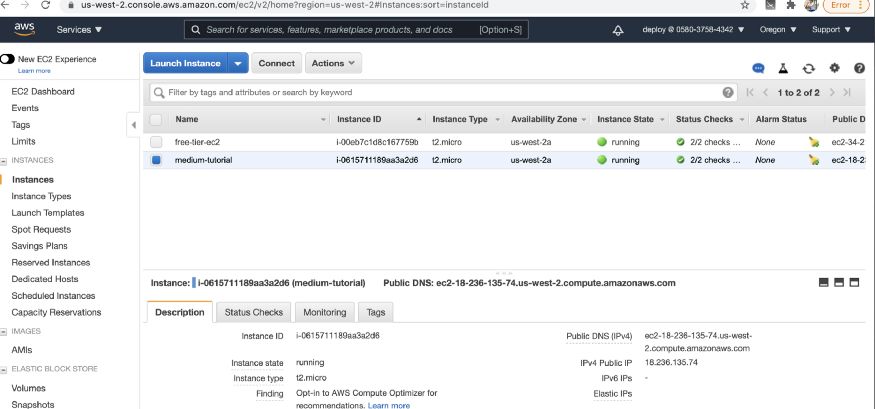The image size is (875, 409).
Task: Refresh the instances list
Action: 808,68
